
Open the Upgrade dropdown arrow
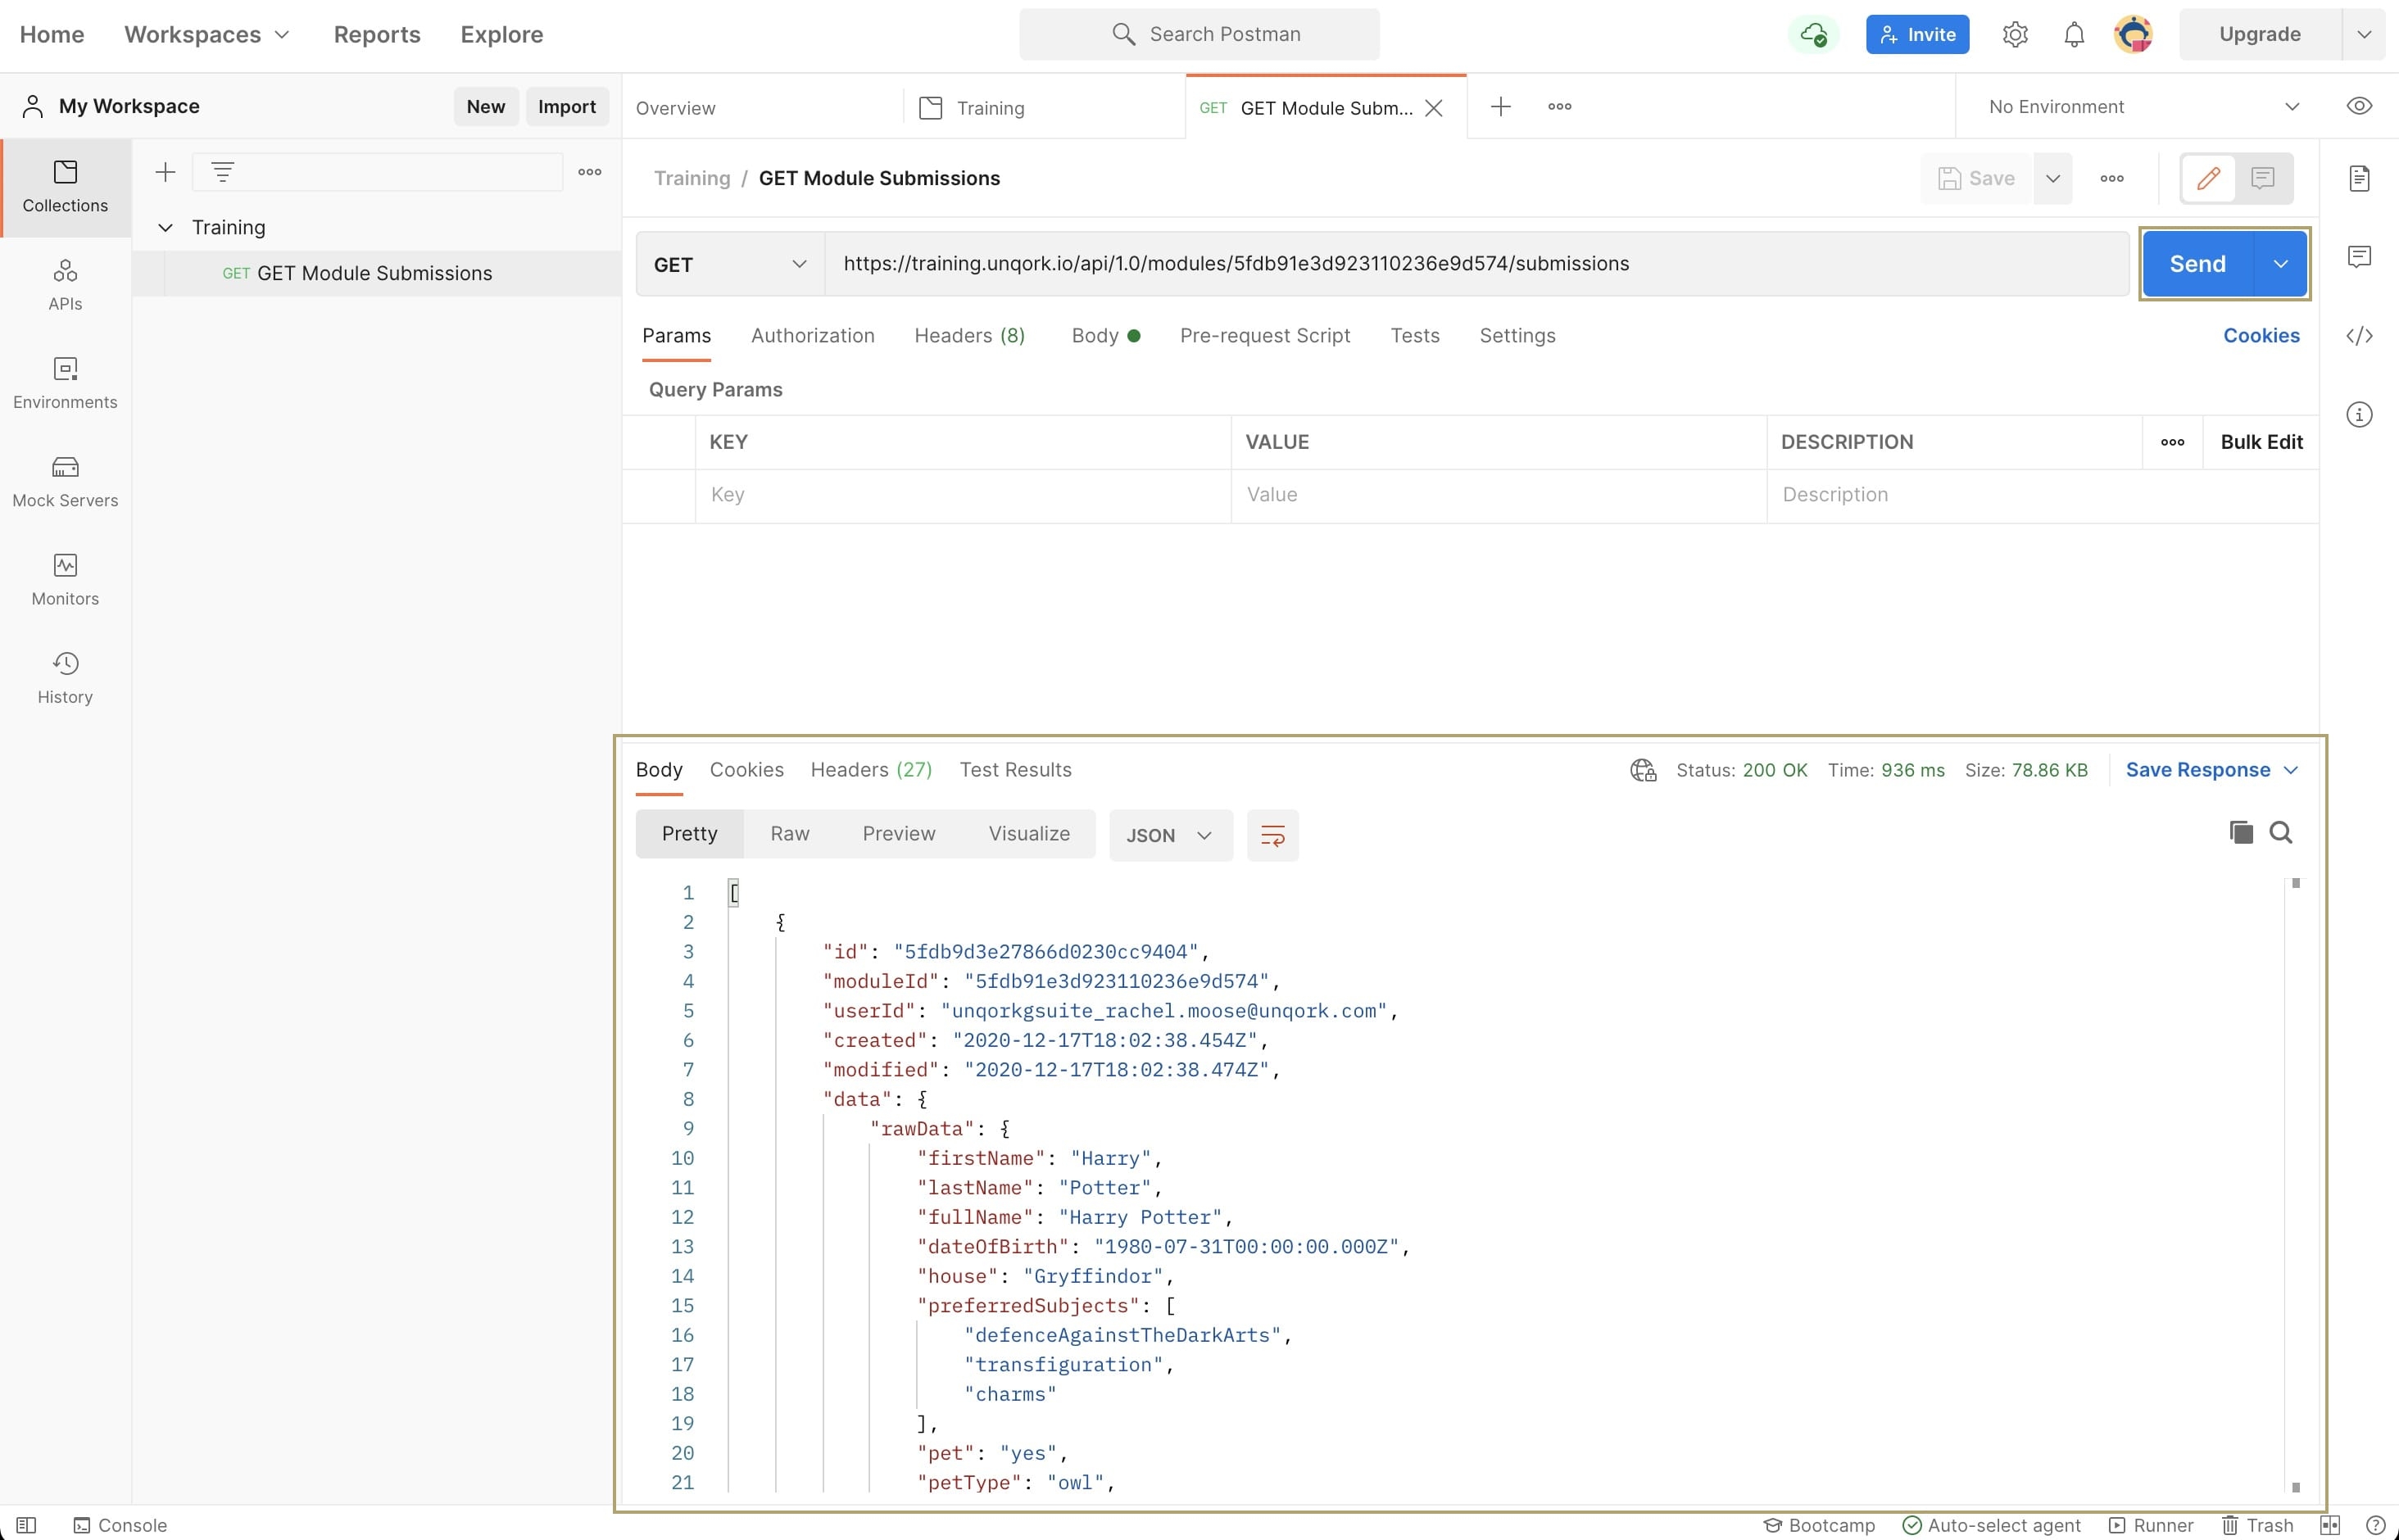(2364, 35)
